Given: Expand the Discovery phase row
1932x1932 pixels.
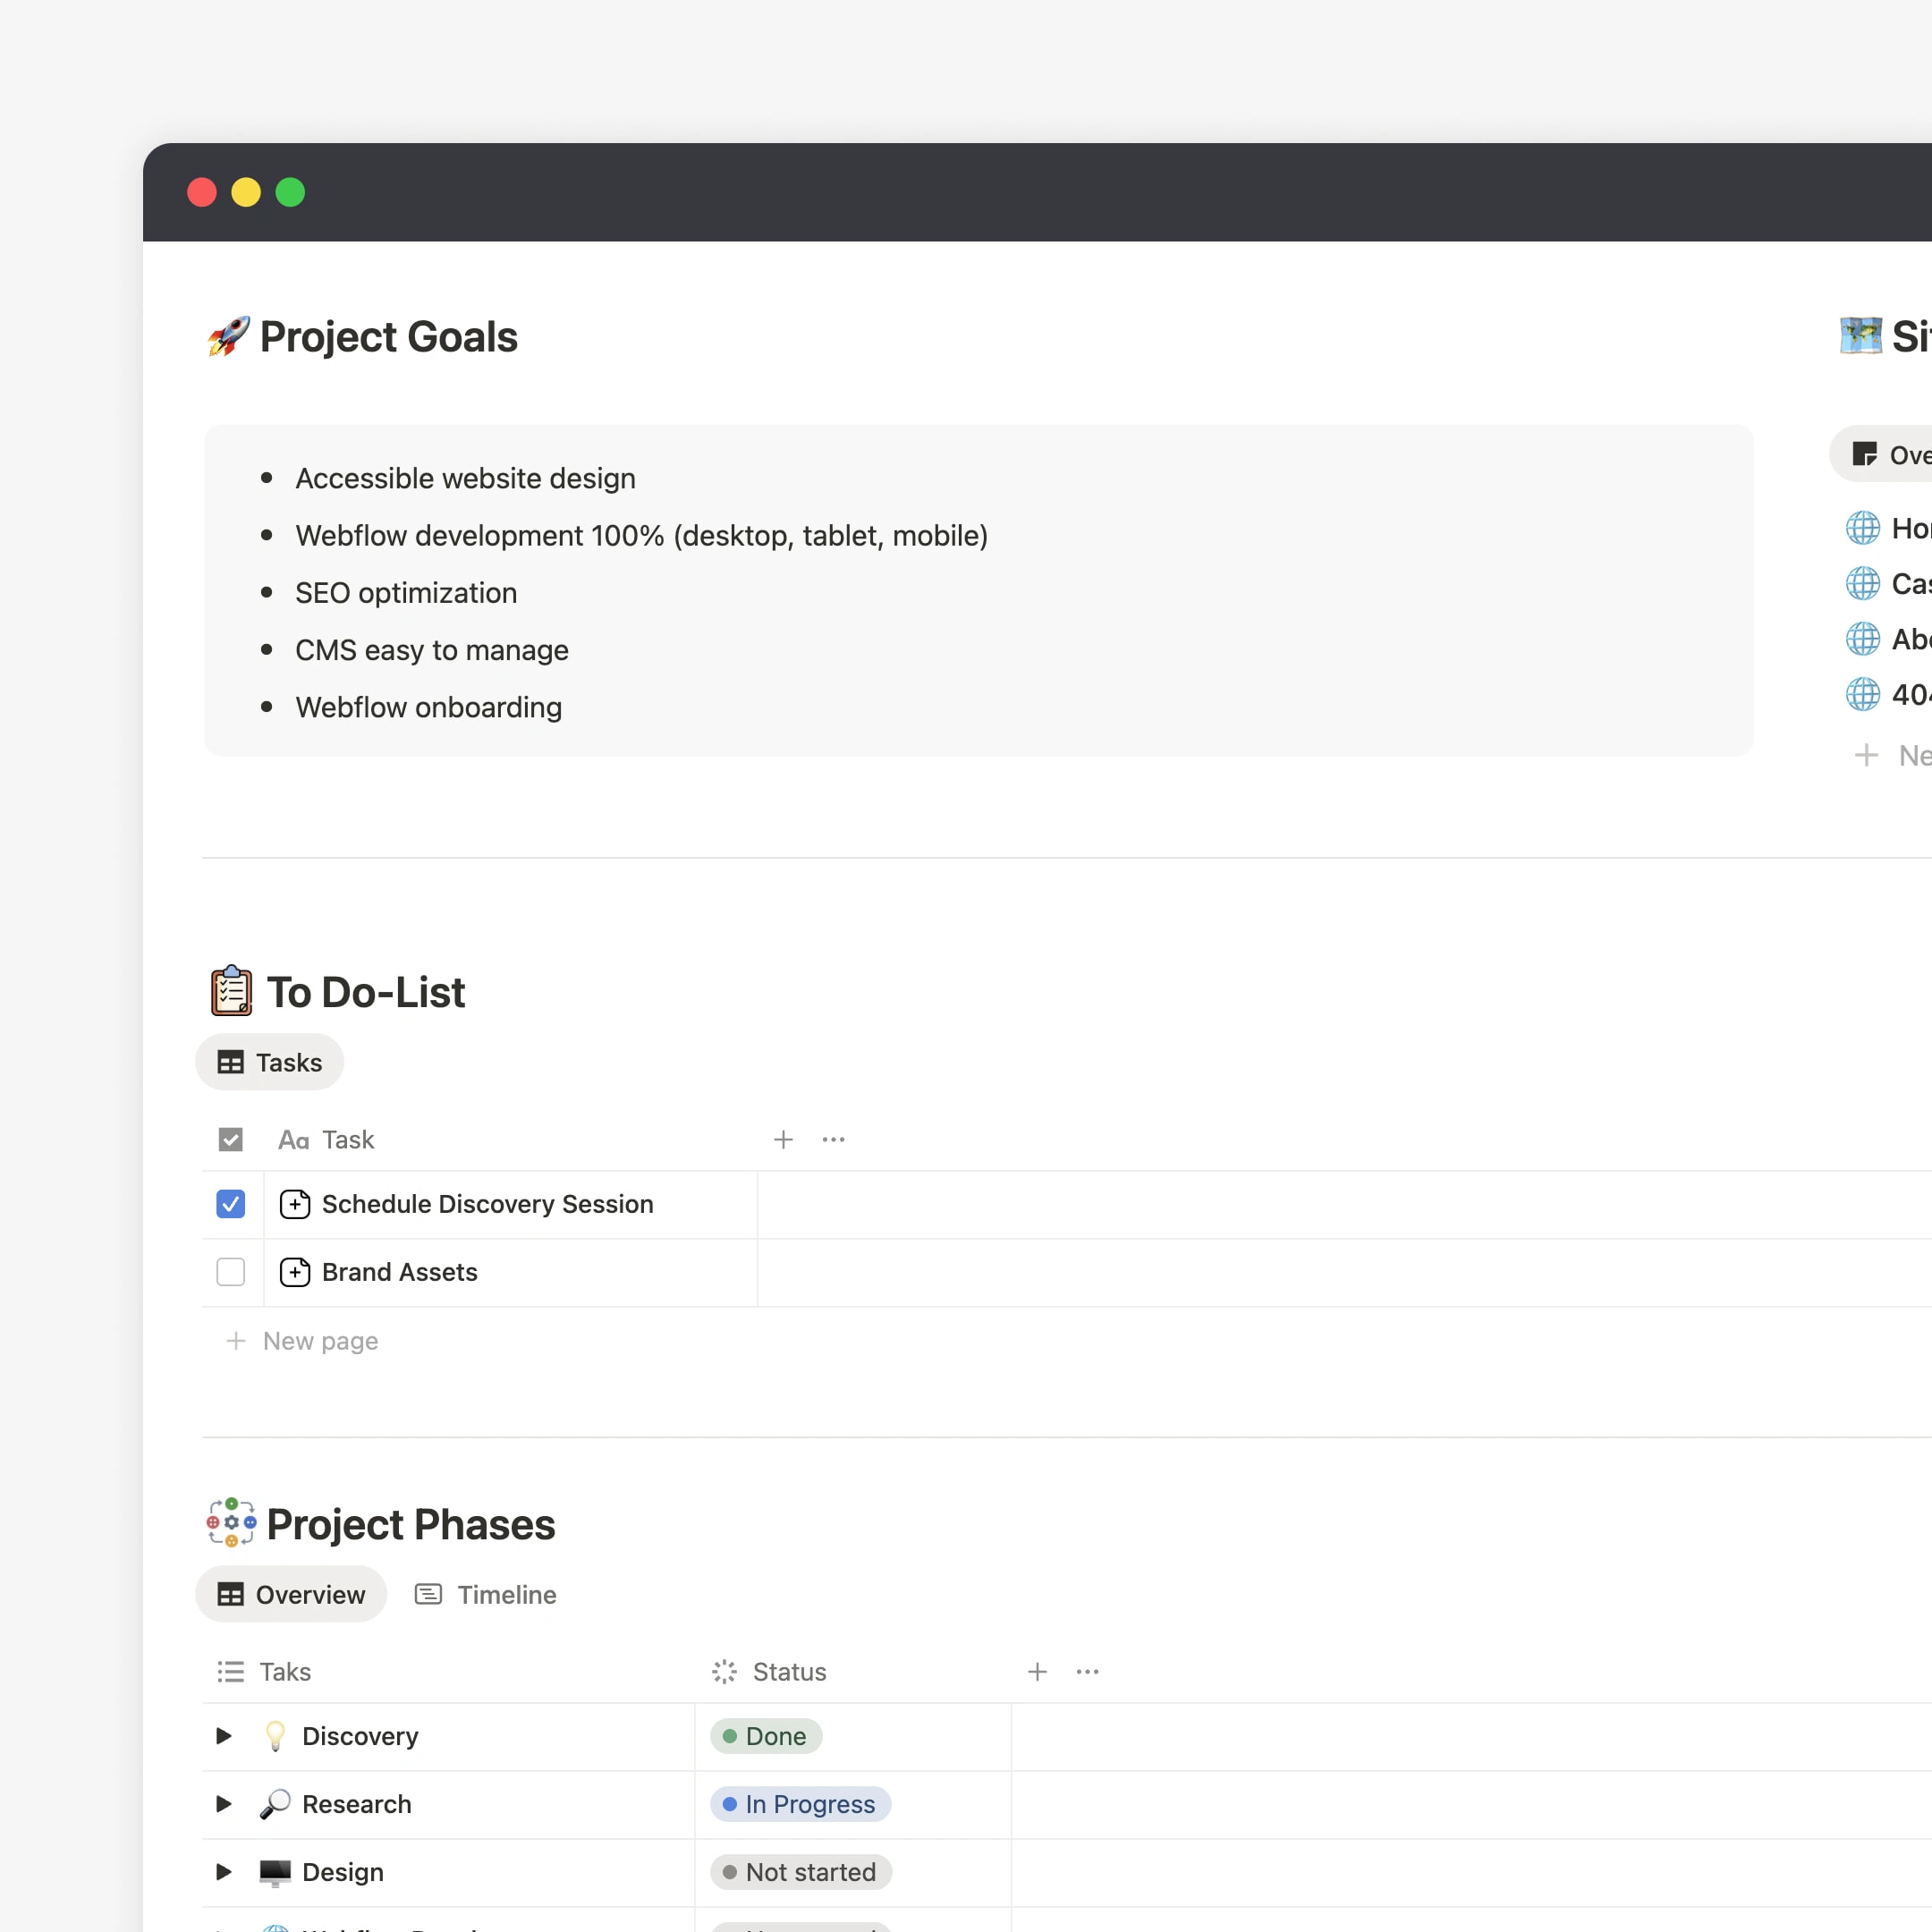Looking at the screenshot, I should (x=223, y=1736).
